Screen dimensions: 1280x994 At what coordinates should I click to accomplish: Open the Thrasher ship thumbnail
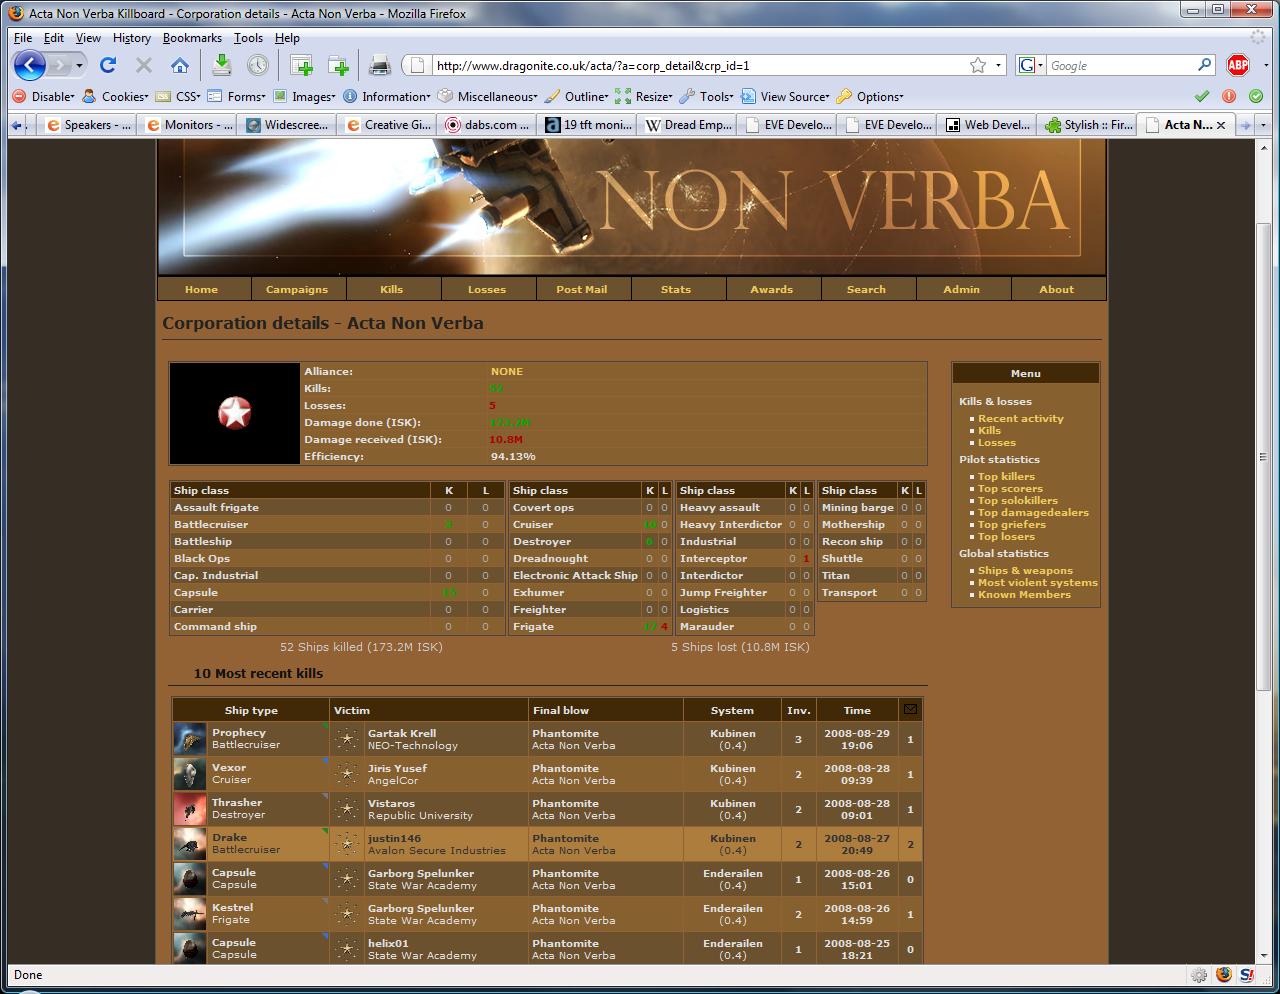(190, 810)
